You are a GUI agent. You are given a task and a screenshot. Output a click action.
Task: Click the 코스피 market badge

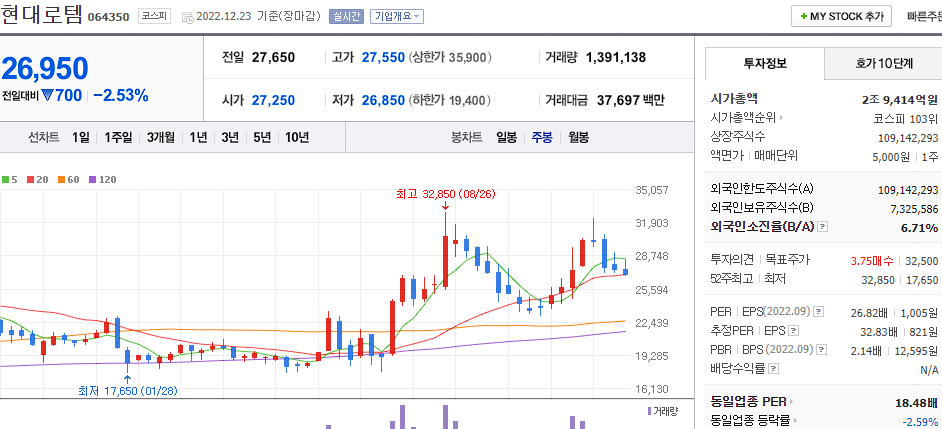153,16
